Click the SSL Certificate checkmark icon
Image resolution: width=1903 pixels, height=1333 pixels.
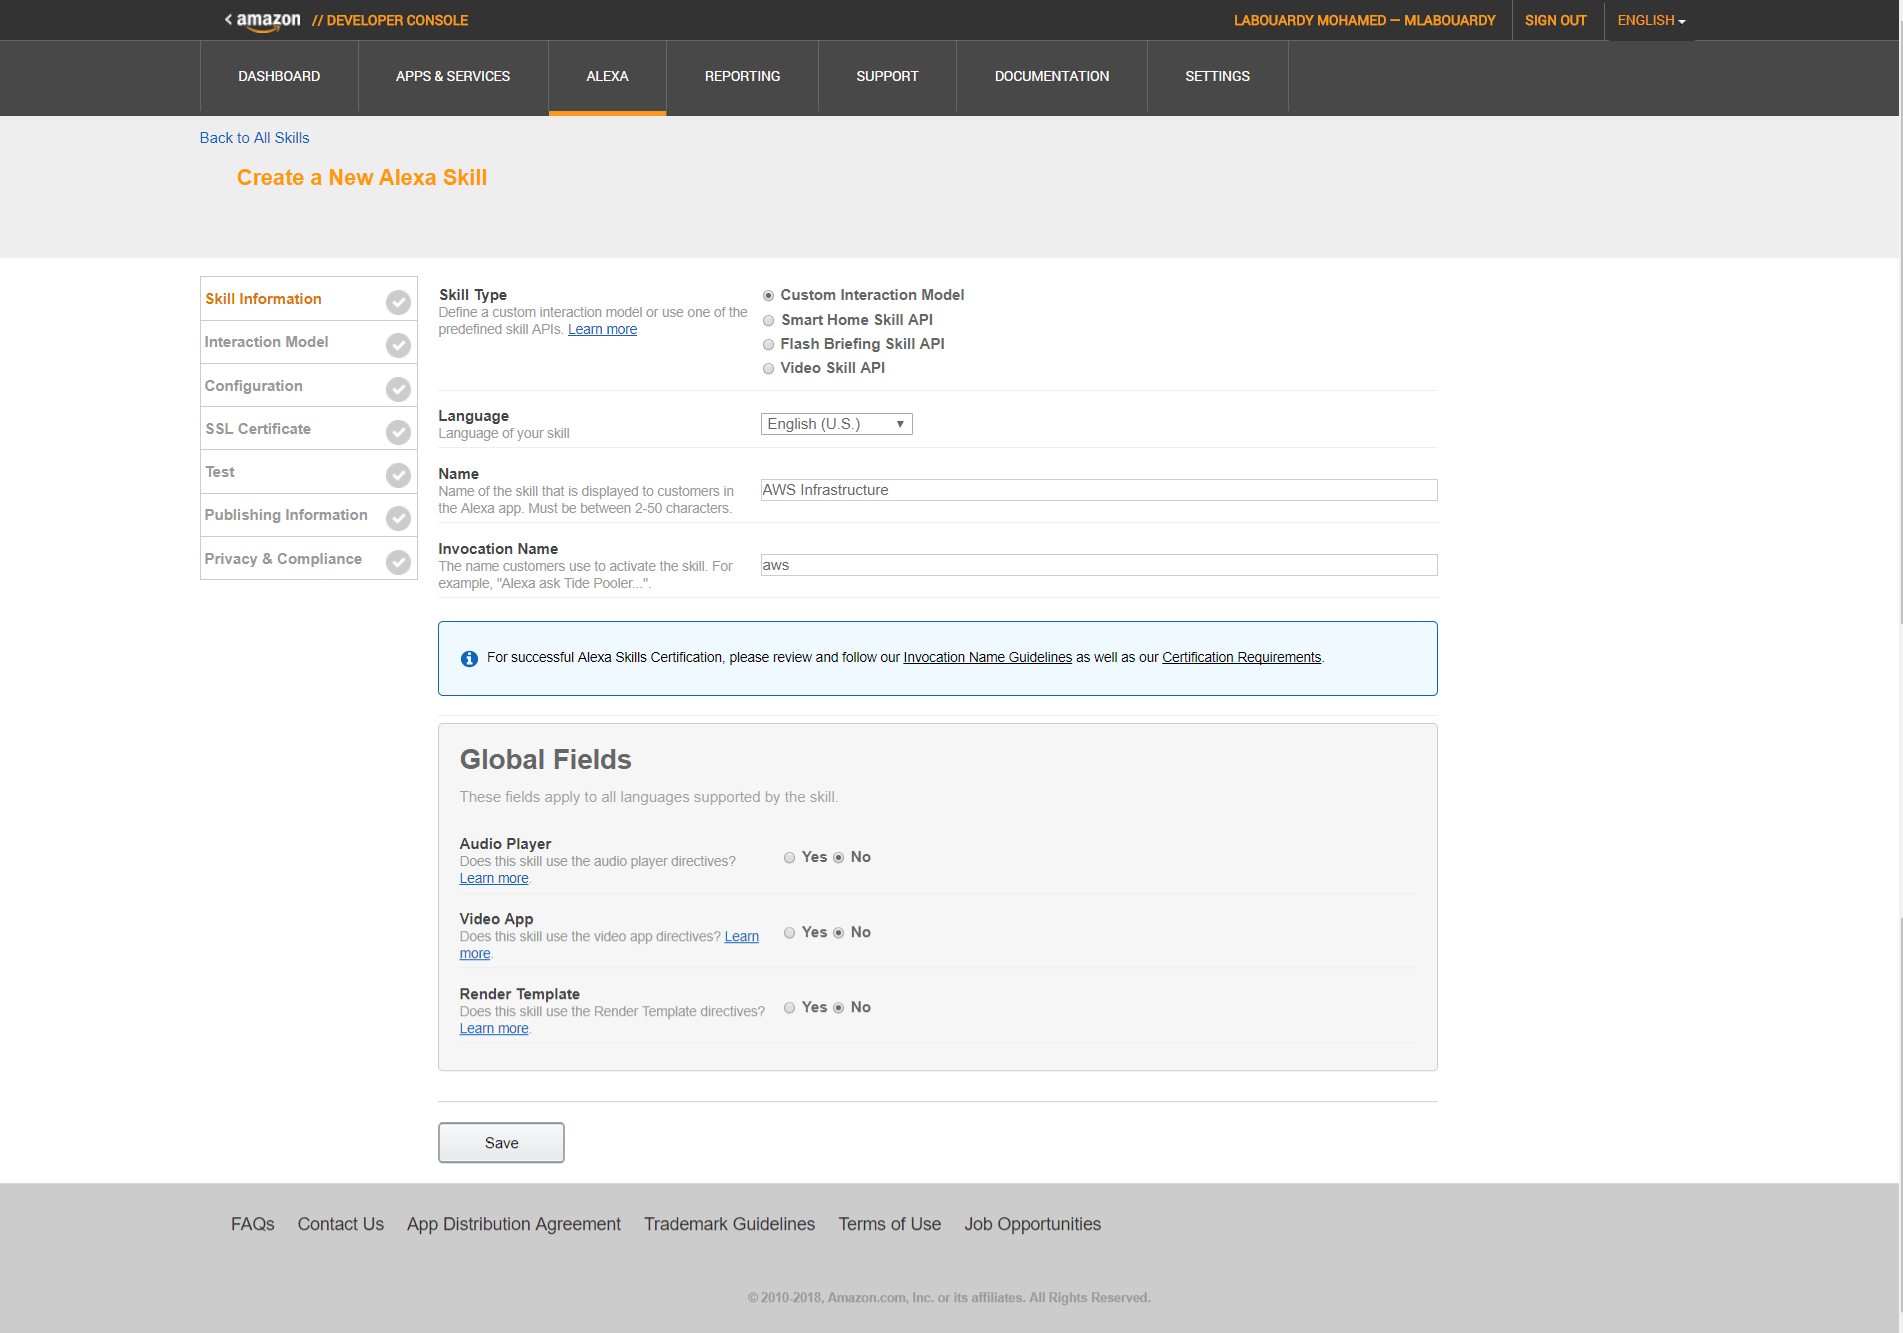pyautogui.click(x=398, y=432)
